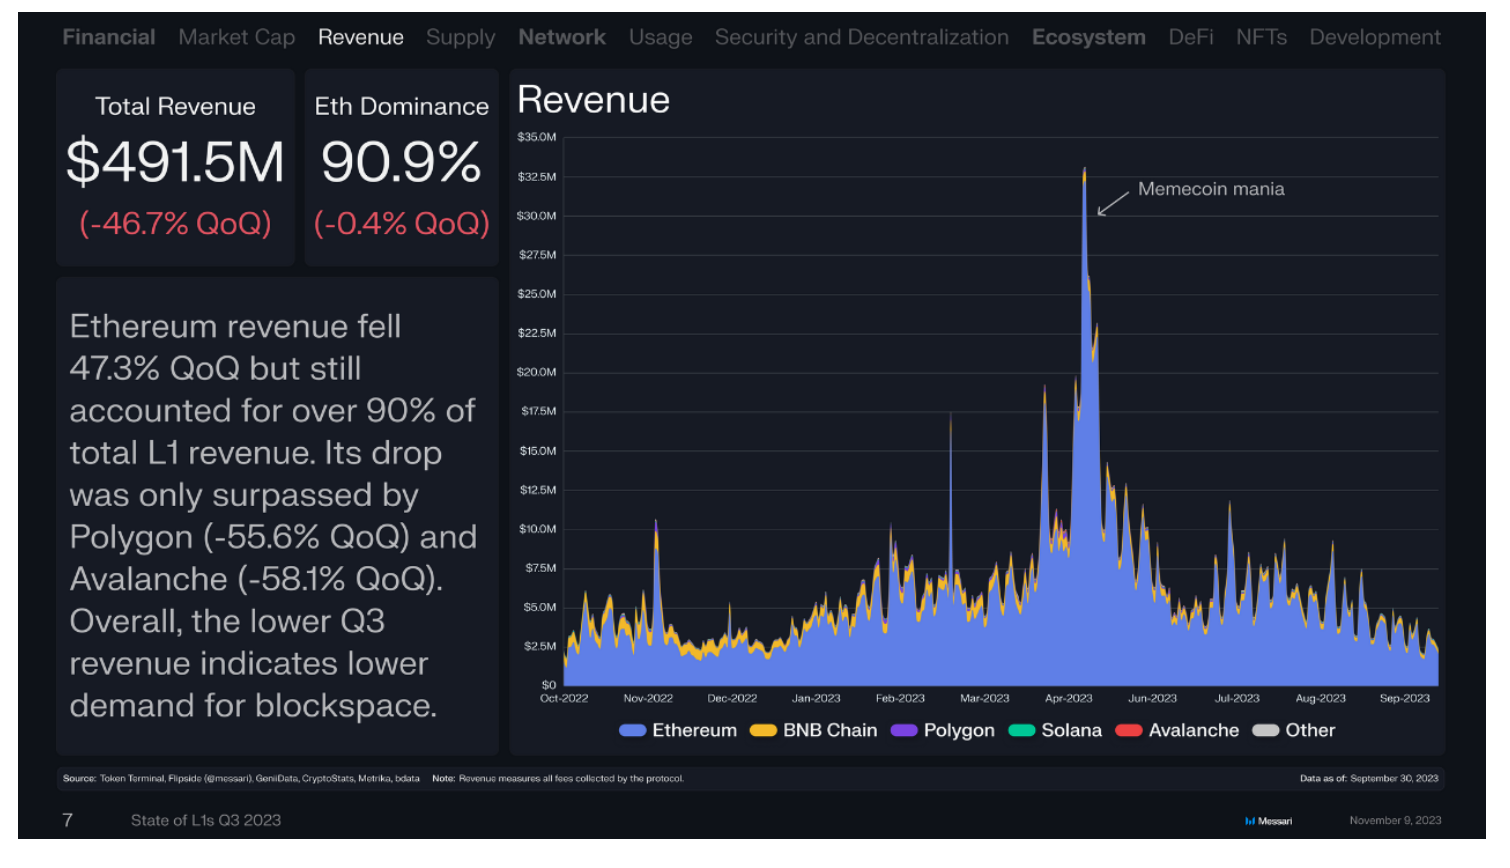Open the DeFi tab
The height and width of the screenshot is (868, 1510).
coord(1191,37)
